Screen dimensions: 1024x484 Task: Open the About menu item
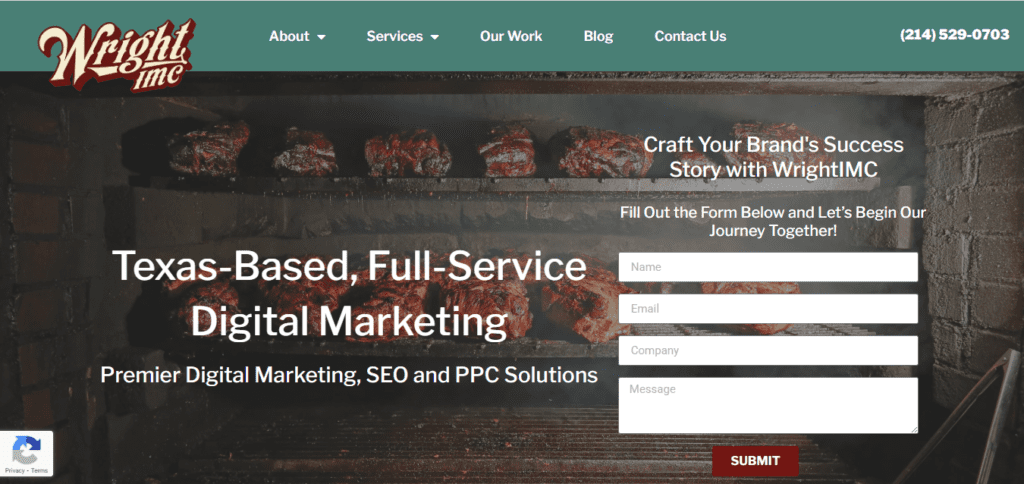point(289,37)
